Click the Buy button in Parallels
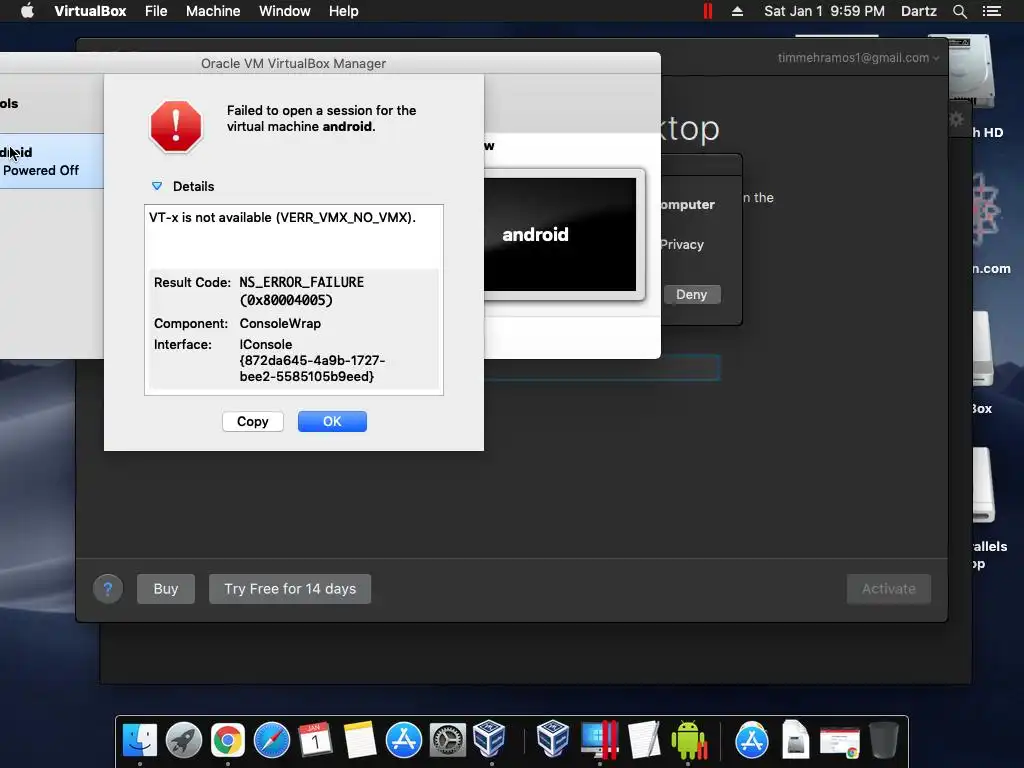 click(166, 589)
